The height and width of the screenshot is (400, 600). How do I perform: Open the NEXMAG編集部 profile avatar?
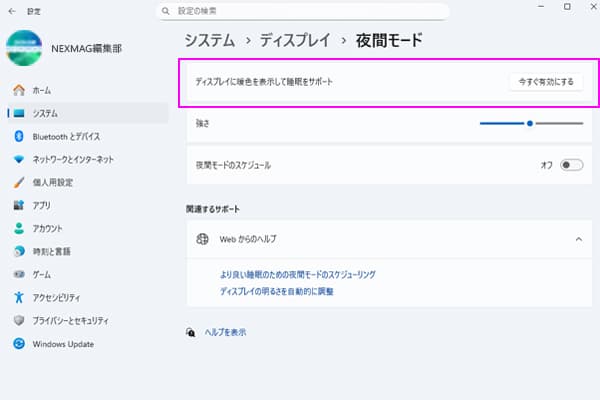(24, 48)
